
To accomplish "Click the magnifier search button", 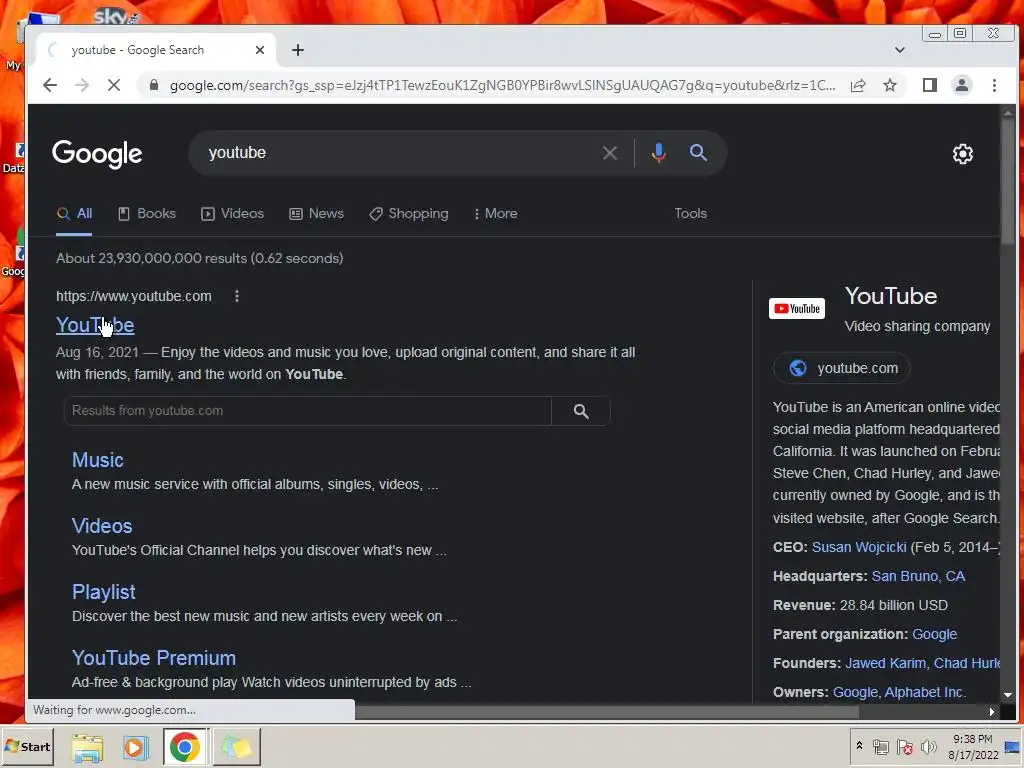I will [x=698, y=153].
